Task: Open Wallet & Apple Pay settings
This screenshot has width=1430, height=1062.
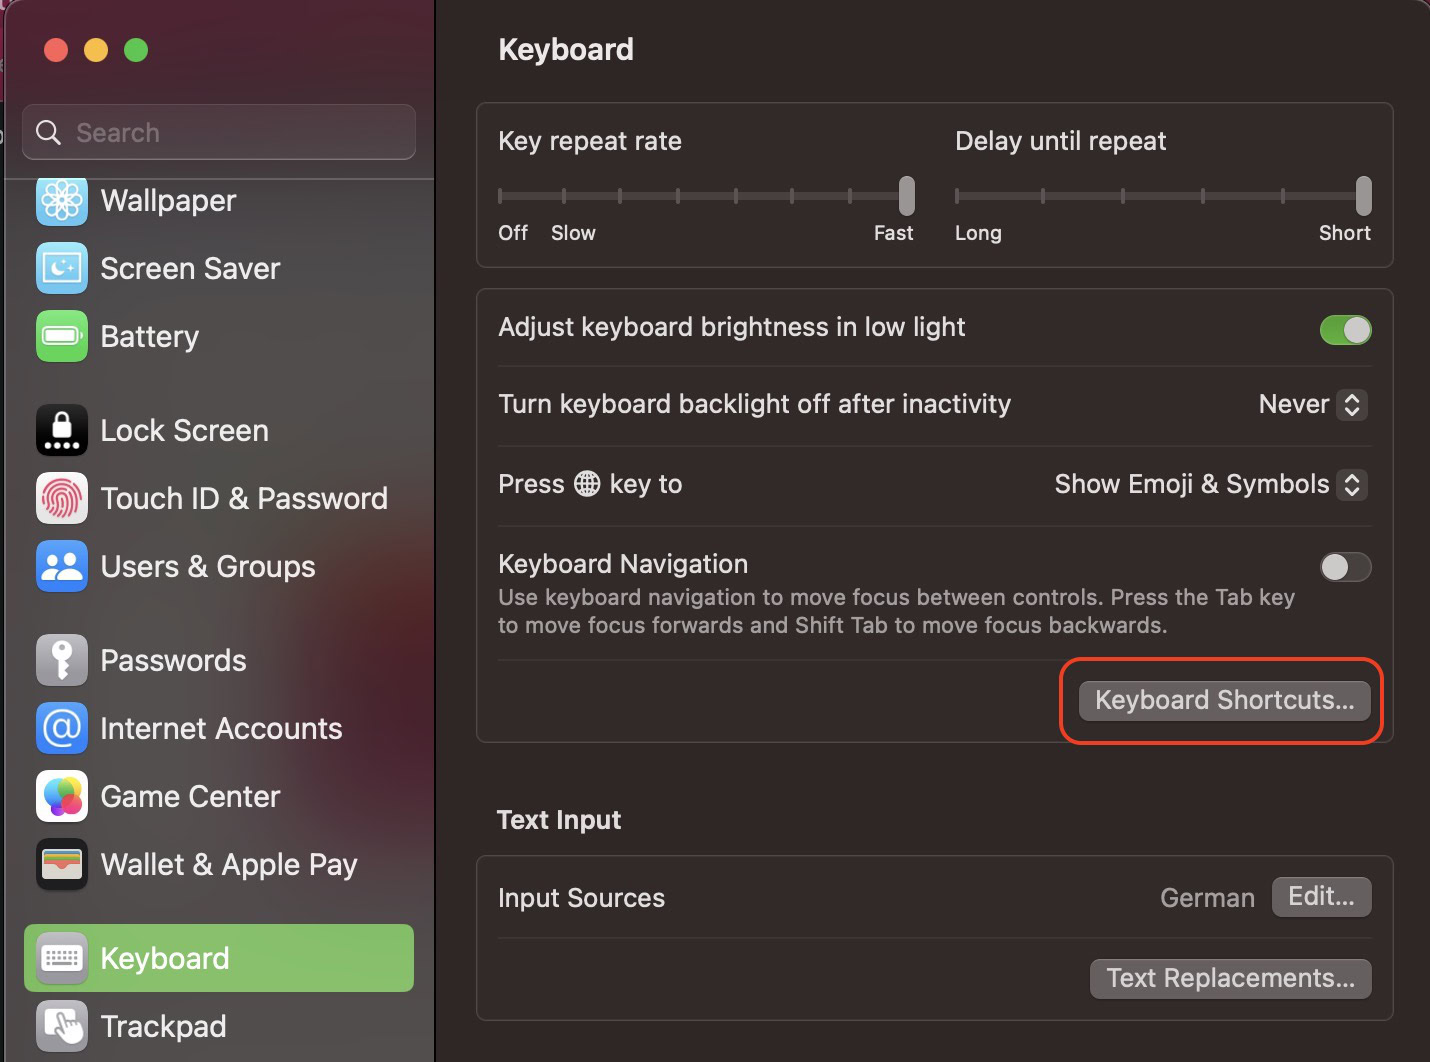Action: click(x=228, y=864)
